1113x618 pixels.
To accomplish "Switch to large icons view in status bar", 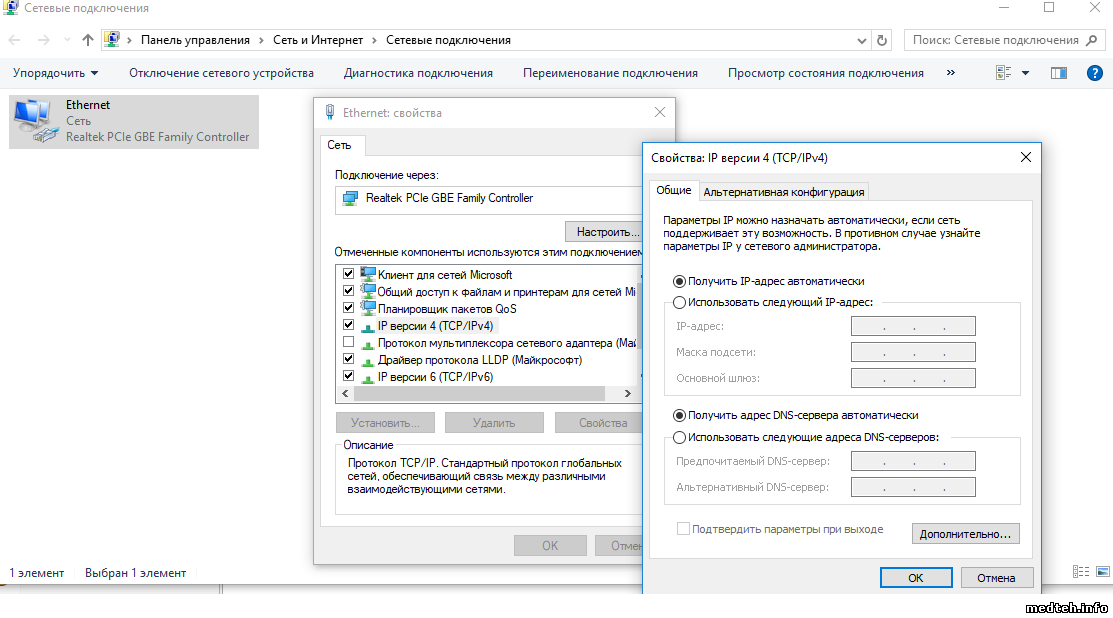I will coord(1102,572).
